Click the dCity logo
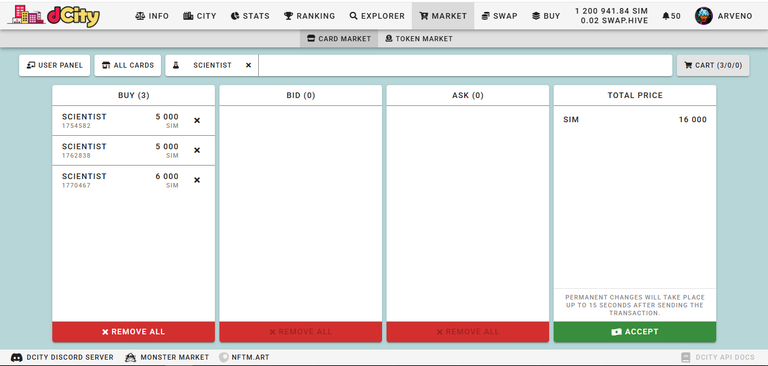 (x=54, y=16)
